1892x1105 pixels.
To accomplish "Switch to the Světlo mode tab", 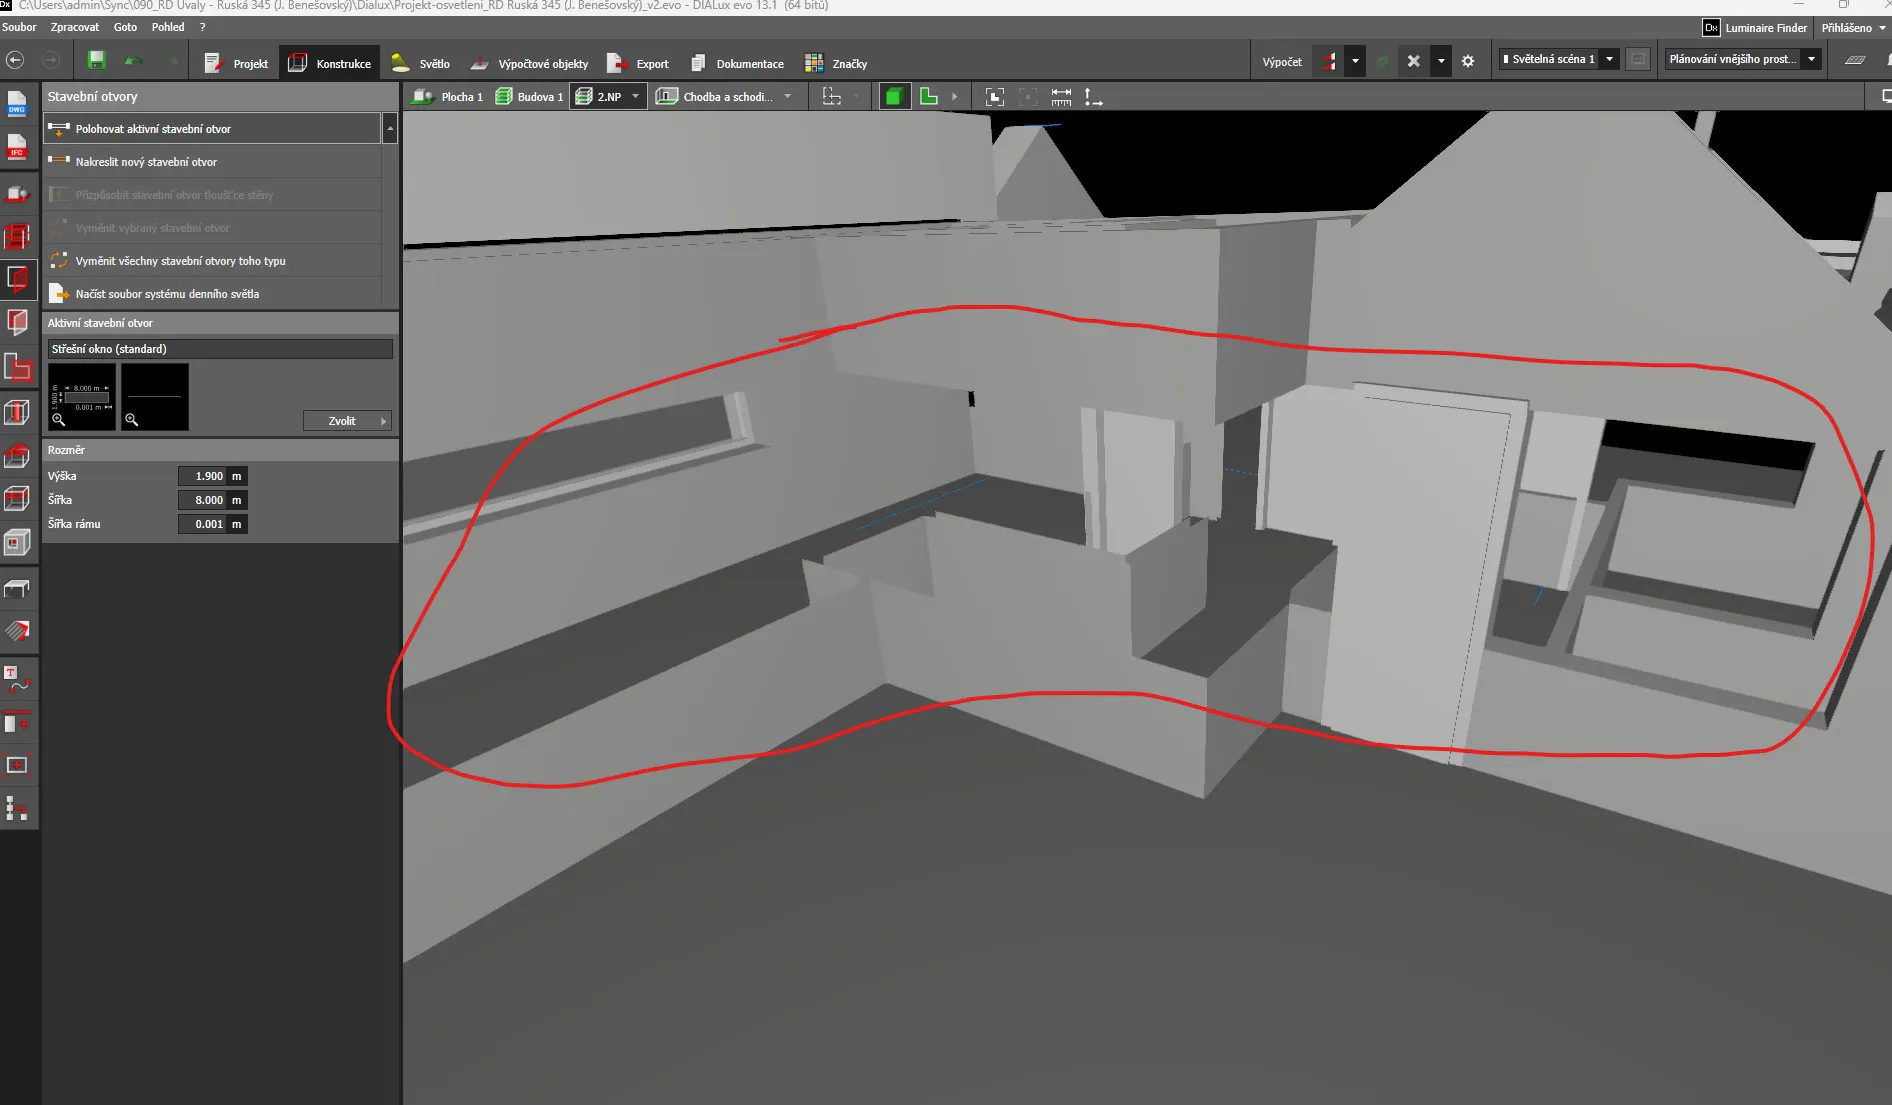I will click(x=420, y=63).
